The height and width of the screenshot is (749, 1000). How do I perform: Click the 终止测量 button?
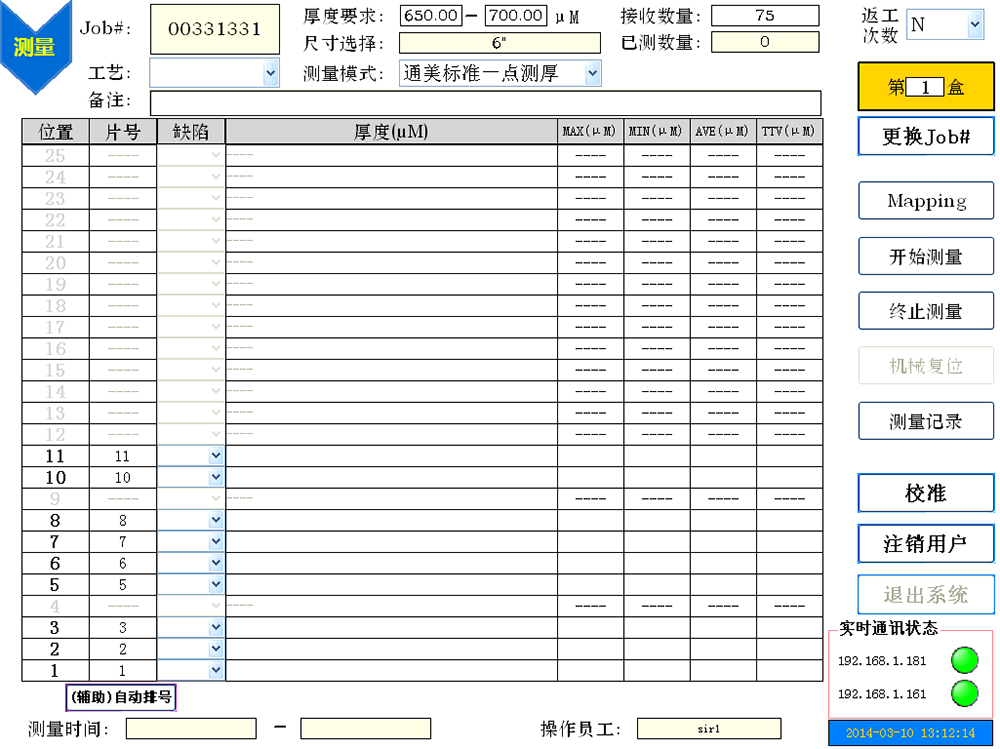(925, 311)
